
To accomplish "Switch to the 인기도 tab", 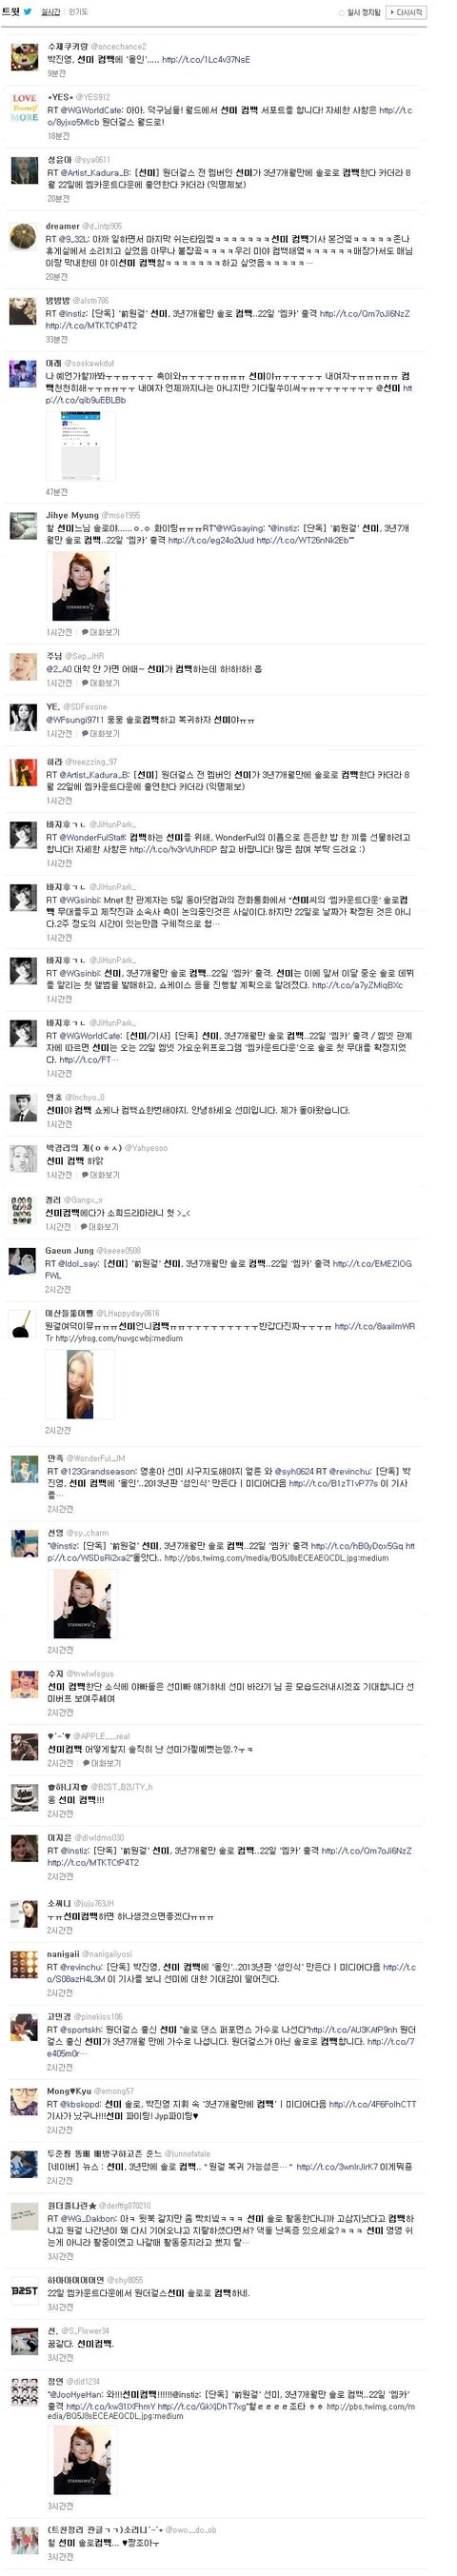I will [x=78, y=12].
